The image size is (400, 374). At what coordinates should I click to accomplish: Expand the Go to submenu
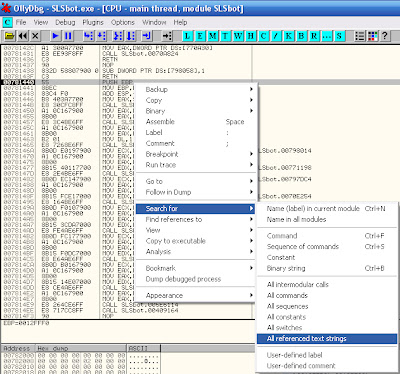[x=195, y=181]
